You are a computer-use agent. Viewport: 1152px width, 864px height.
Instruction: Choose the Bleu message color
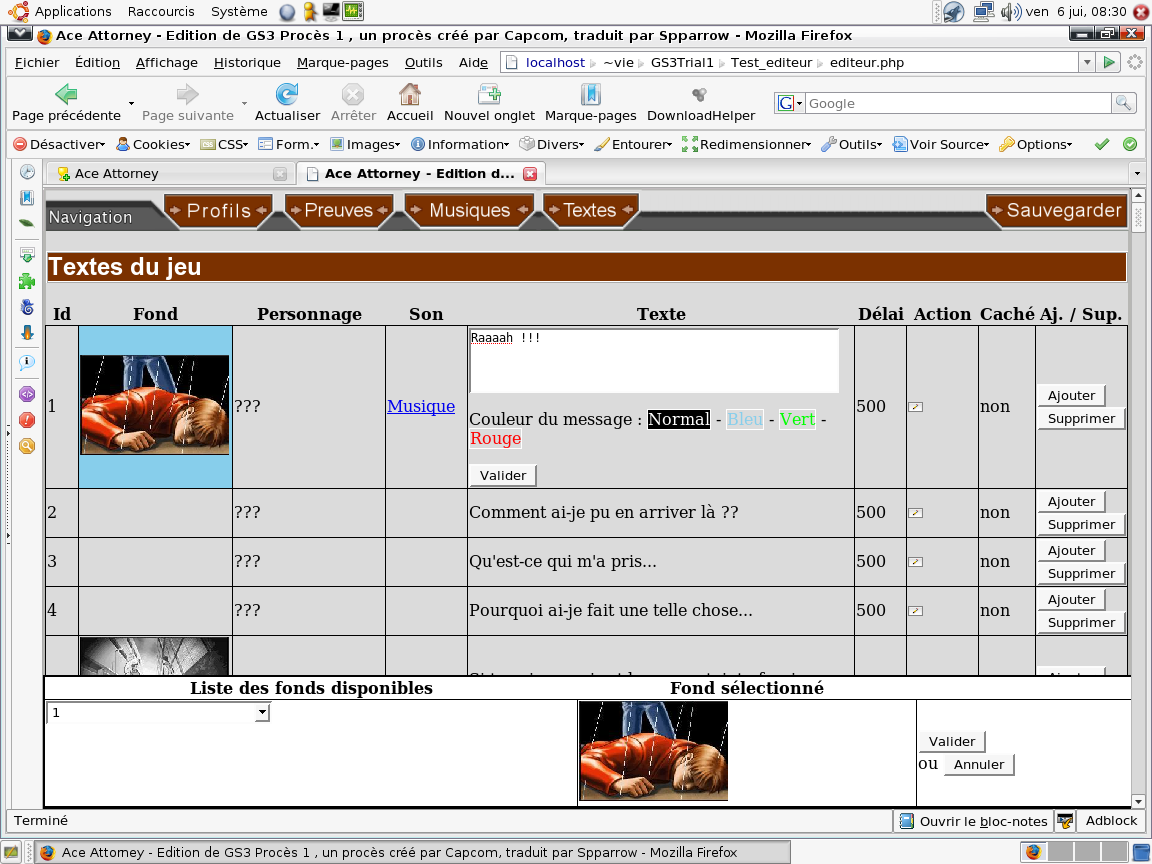pos(745,420)
